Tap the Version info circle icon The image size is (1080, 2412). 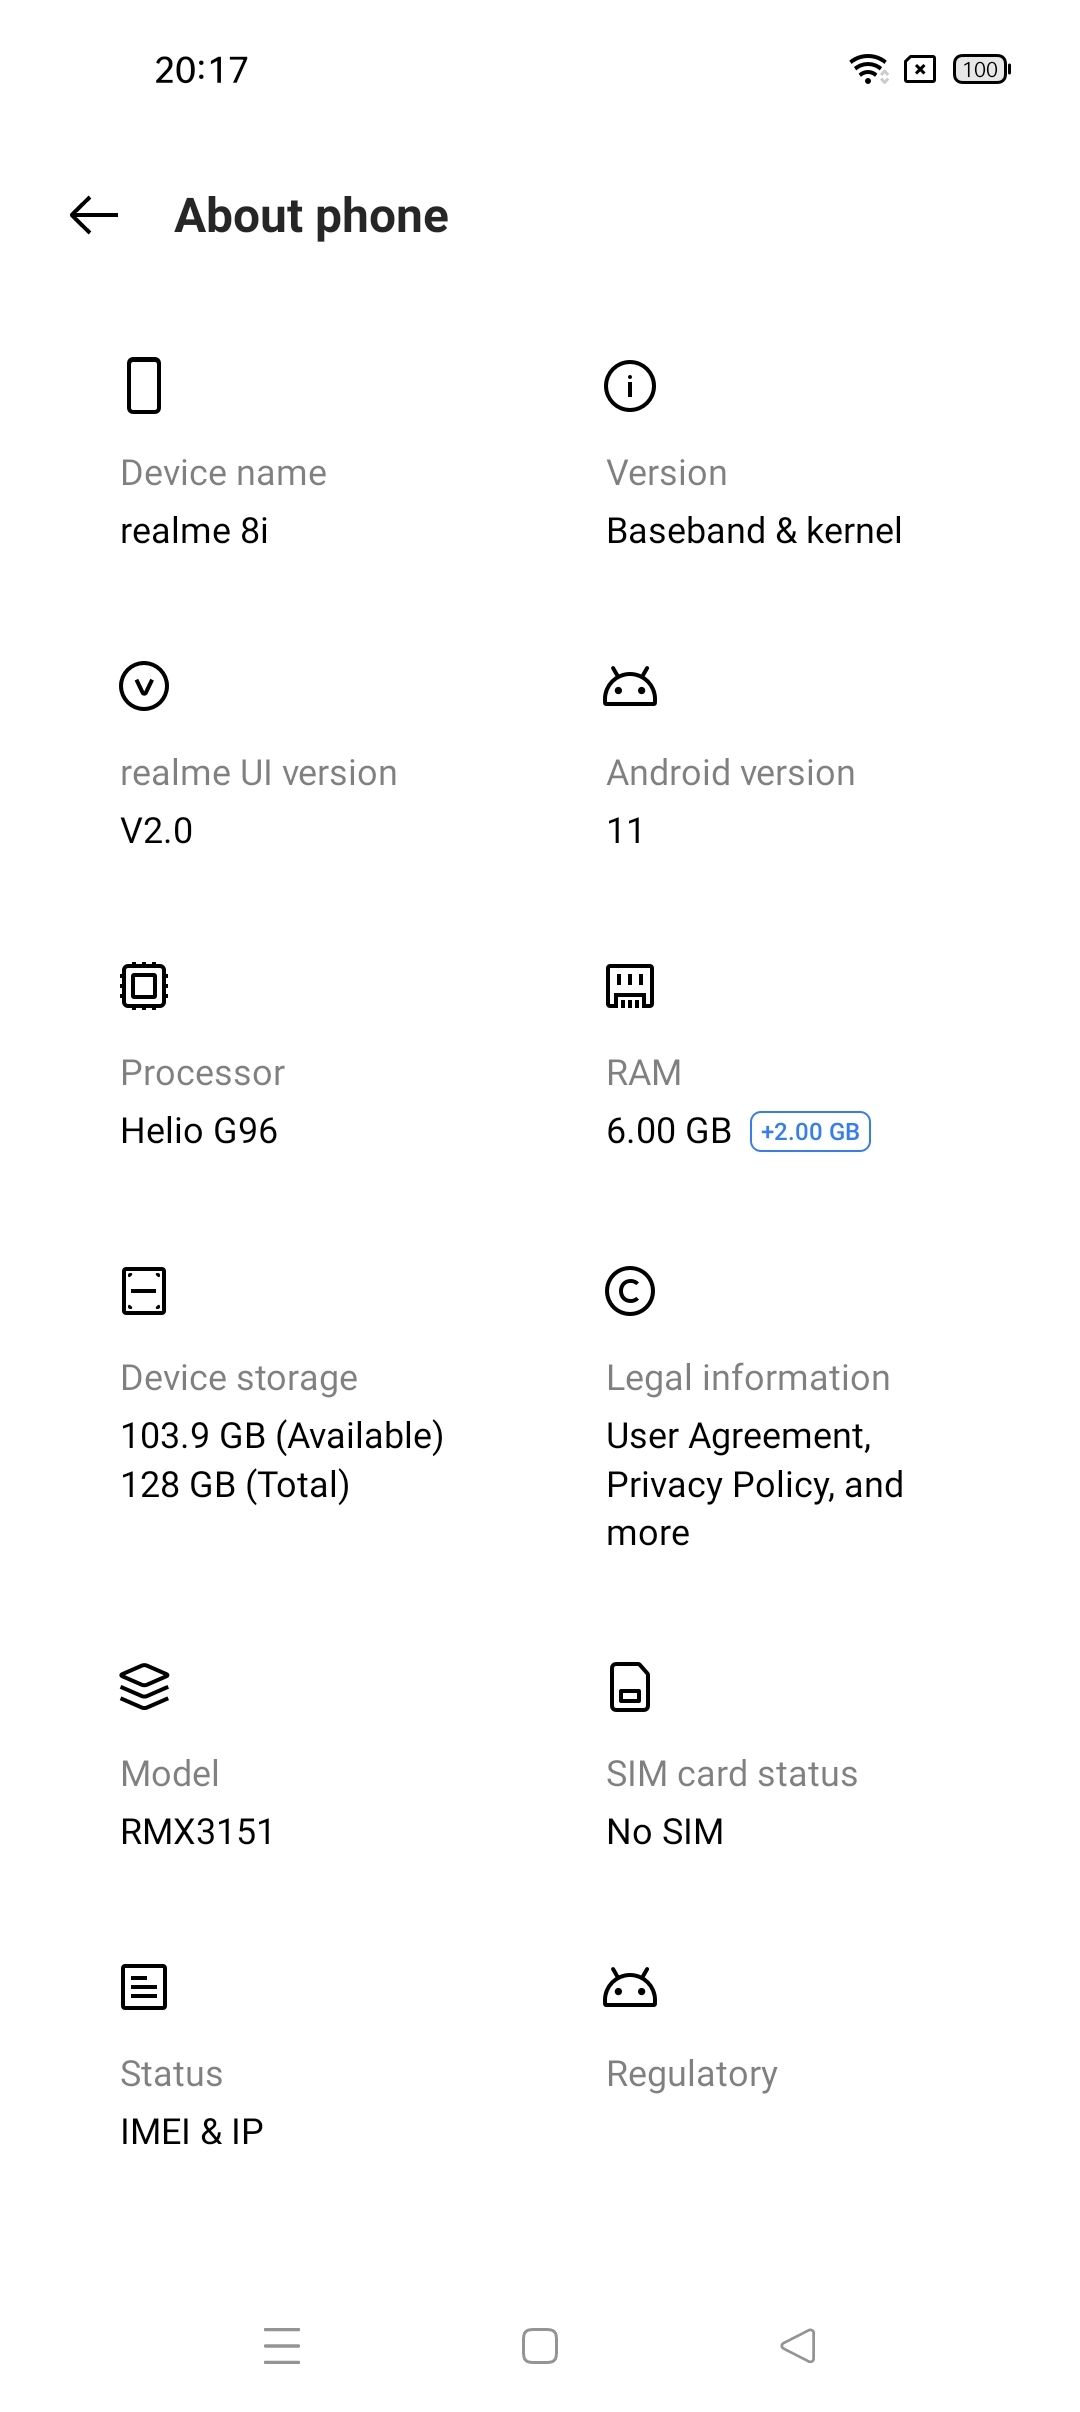click(630, 385)
